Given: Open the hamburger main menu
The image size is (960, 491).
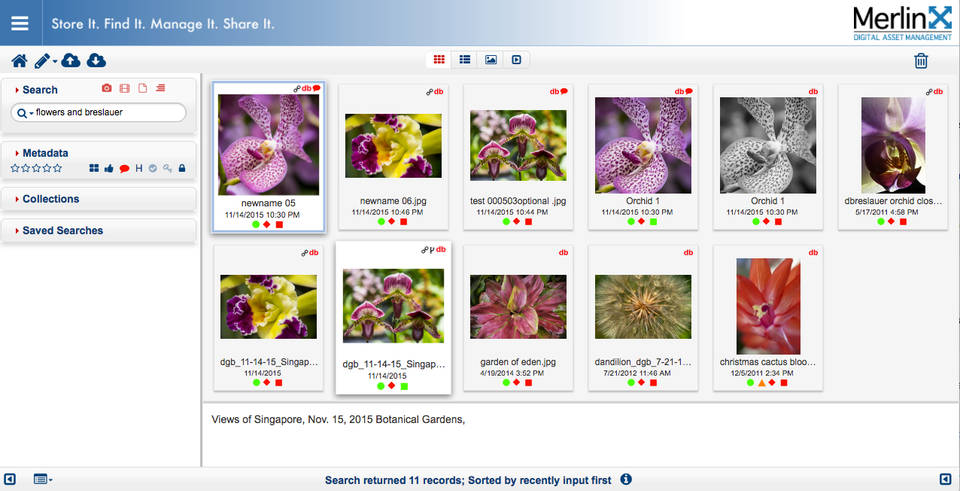Looking at the screenshot, I should pos(20,23).
